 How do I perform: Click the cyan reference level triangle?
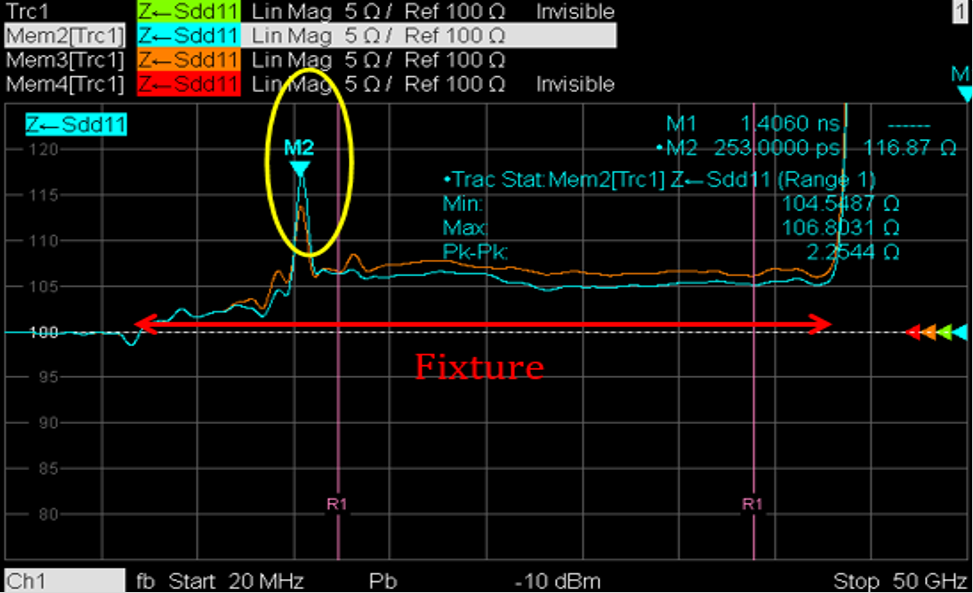coord(960,333)
